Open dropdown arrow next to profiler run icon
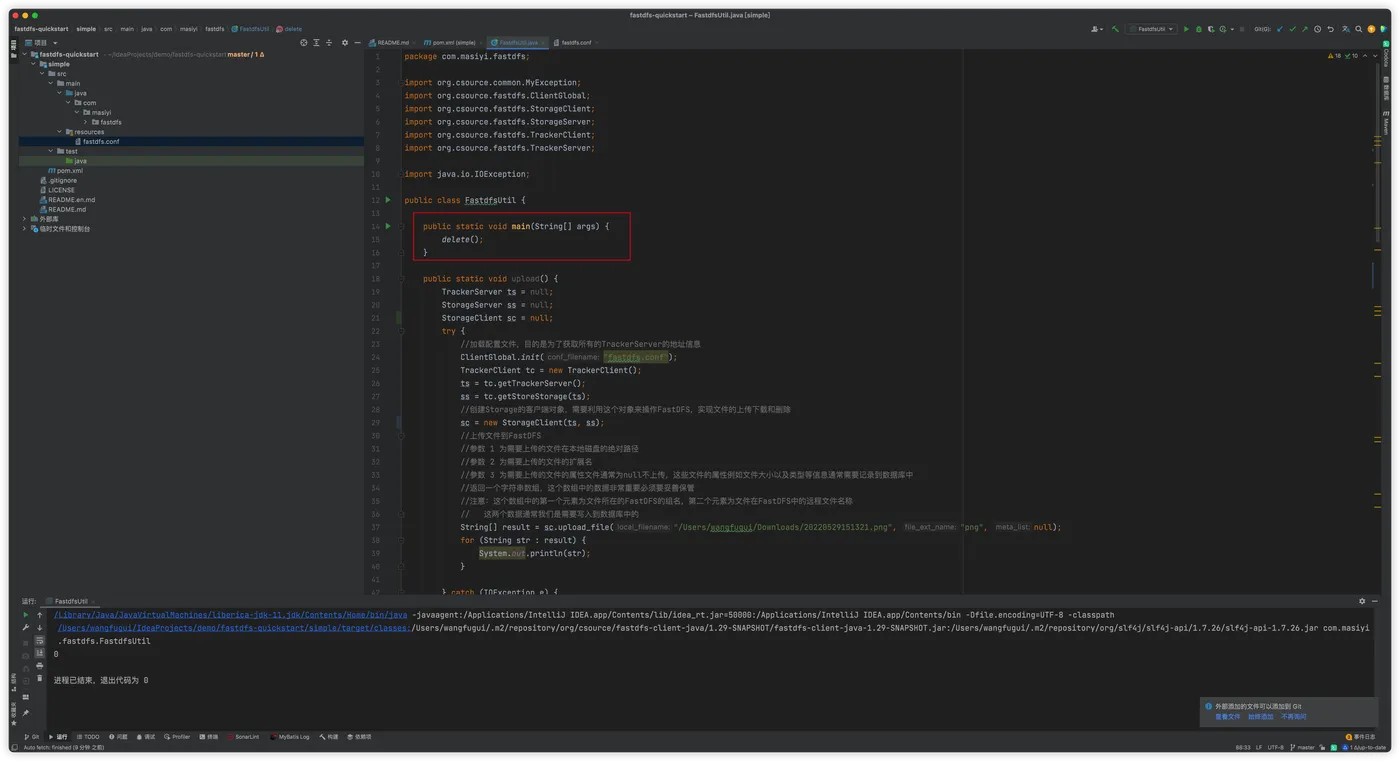This screenshot has width=1400, height=761. pos(1232,29)
